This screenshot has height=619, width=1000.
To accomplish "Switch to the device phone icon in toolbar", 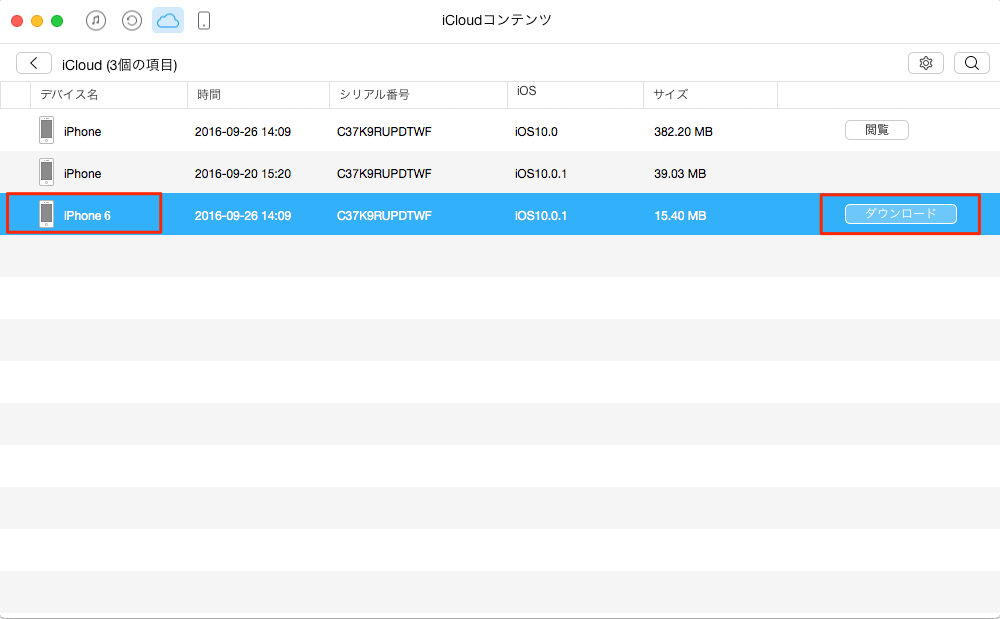I will 203,20.
